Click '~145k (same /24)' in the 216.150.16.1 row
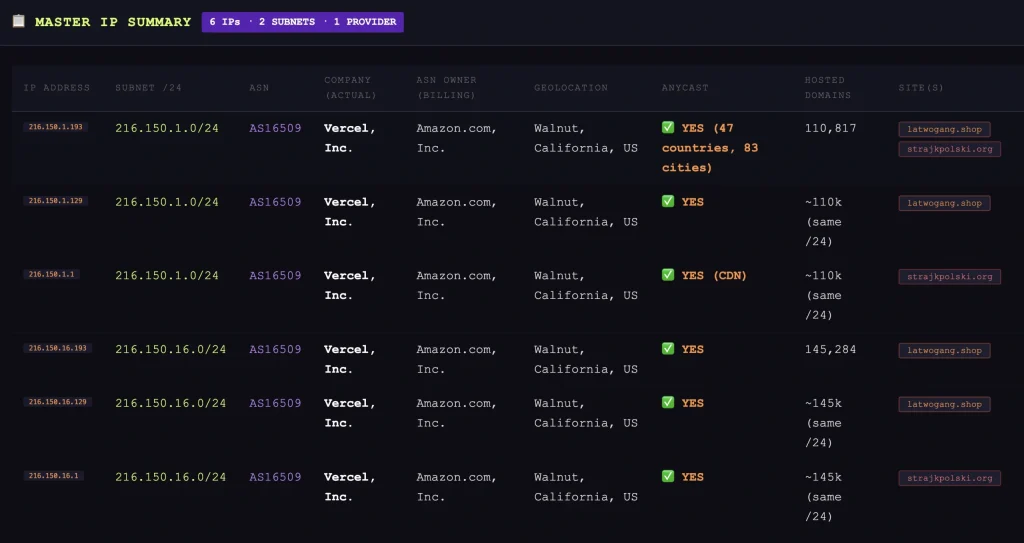Screen dimensions: 1024x543 click(824, 497)
